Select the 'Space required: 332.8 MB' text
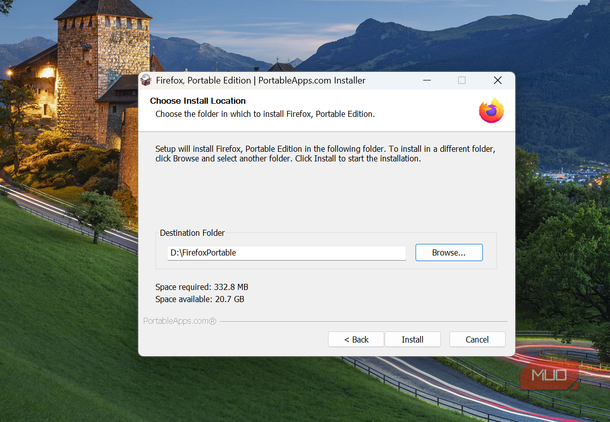610x422 pixels. tap(202, 287)
